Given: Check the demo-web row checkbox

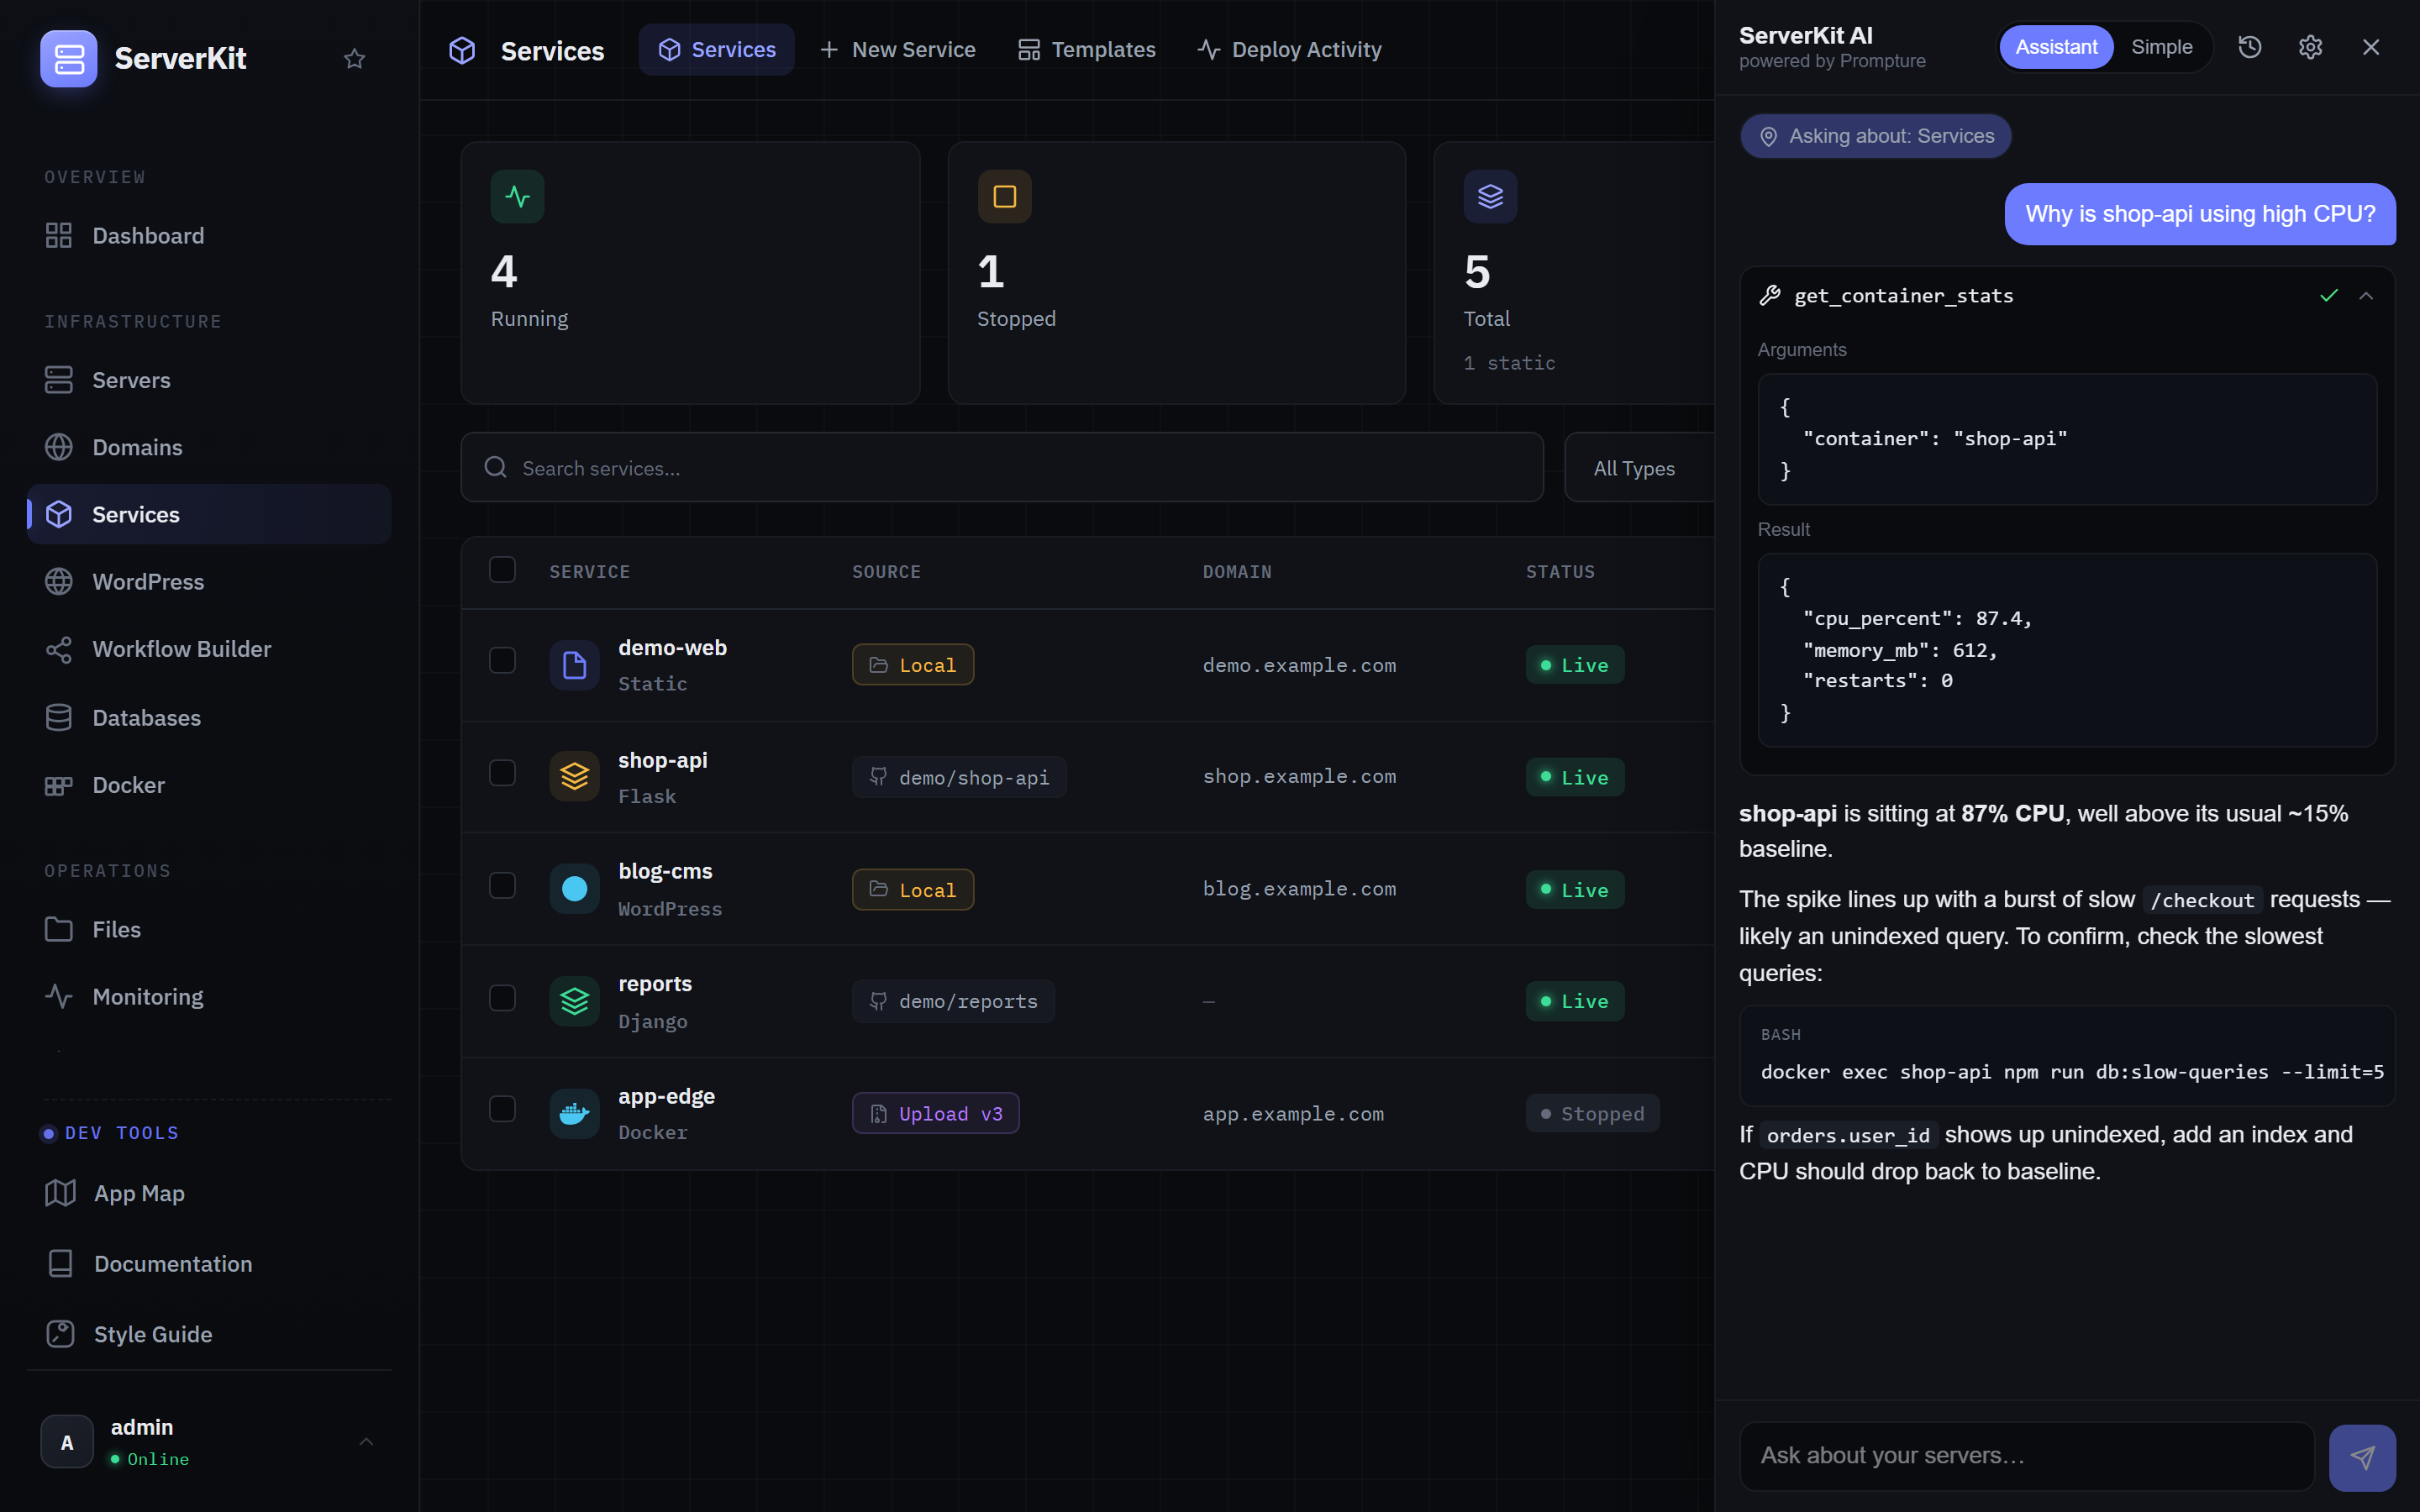Looking at the screenshot, I should pyautogui.click(x=502, y=661).
